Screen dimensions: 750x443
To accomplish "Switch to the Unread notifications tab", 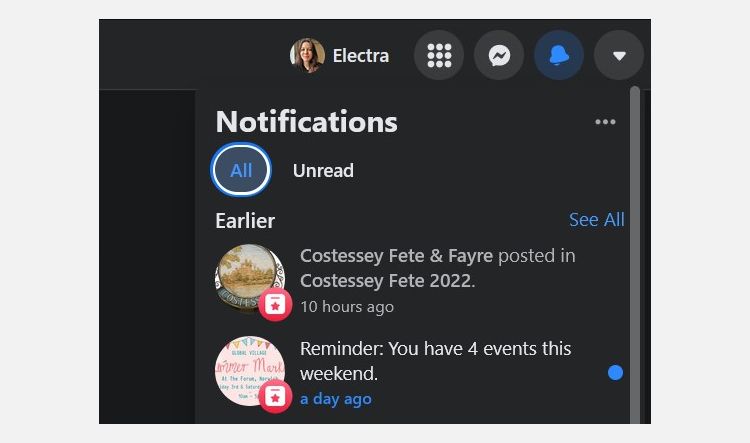I will pos(323,170).
